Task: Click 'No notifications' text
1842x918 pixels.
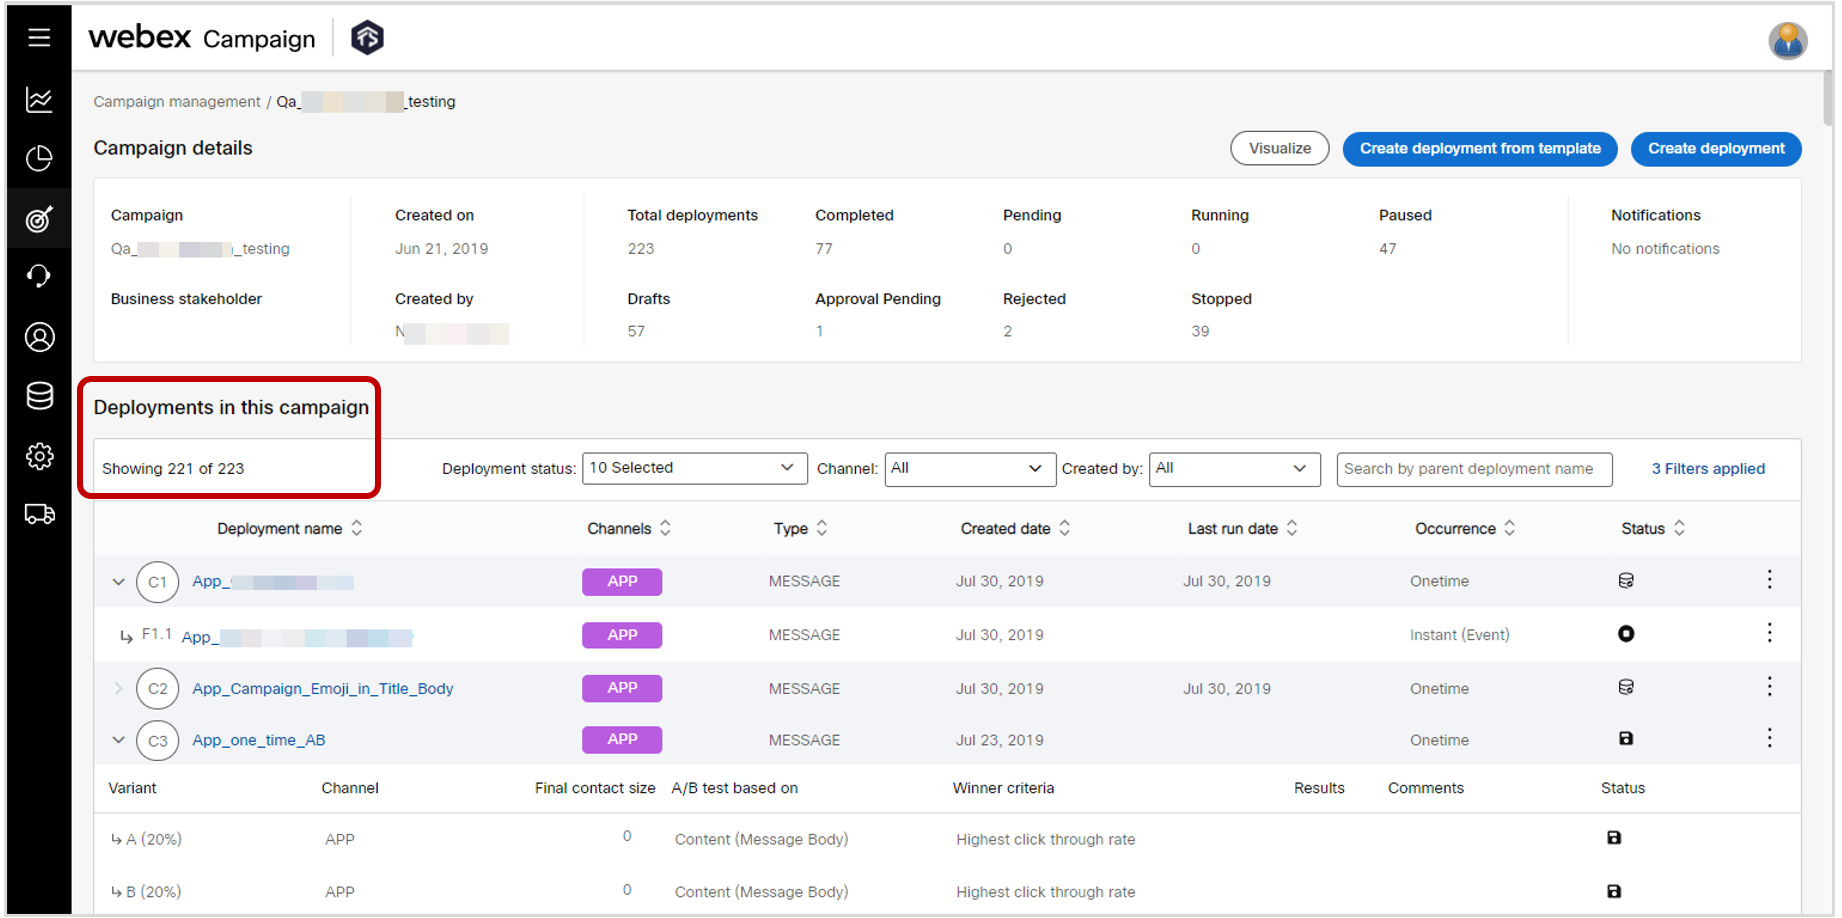Action: click(1665, 249)
